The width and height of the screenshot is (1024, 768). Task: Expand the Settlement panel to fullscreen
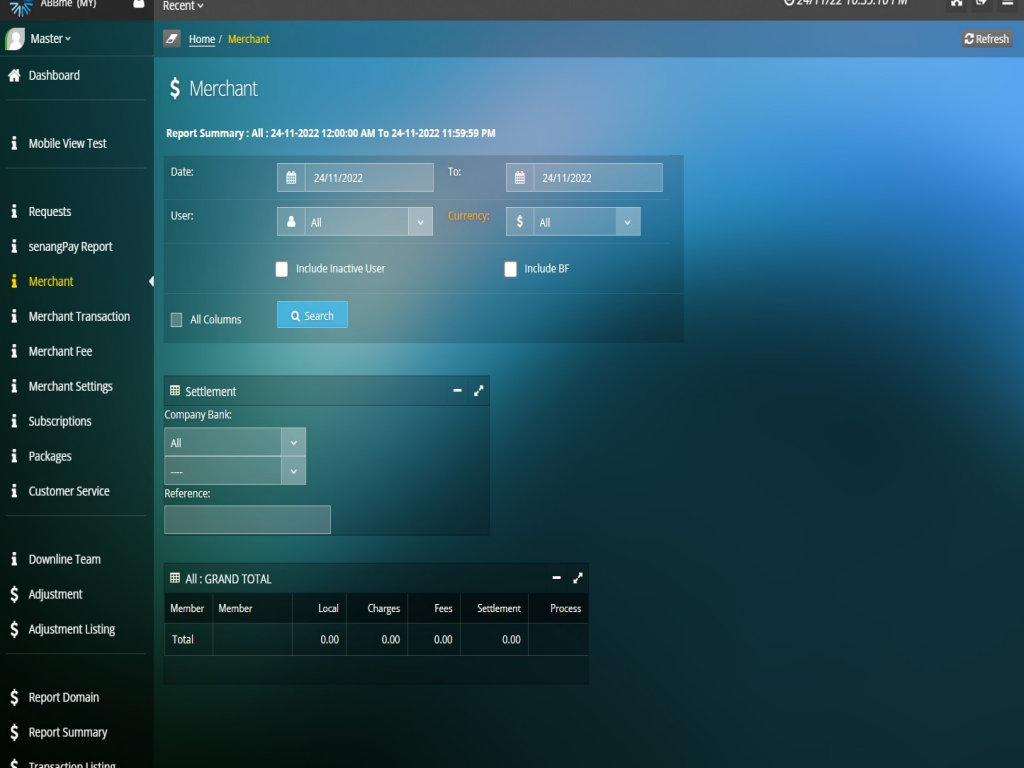(x=479, y=391)
